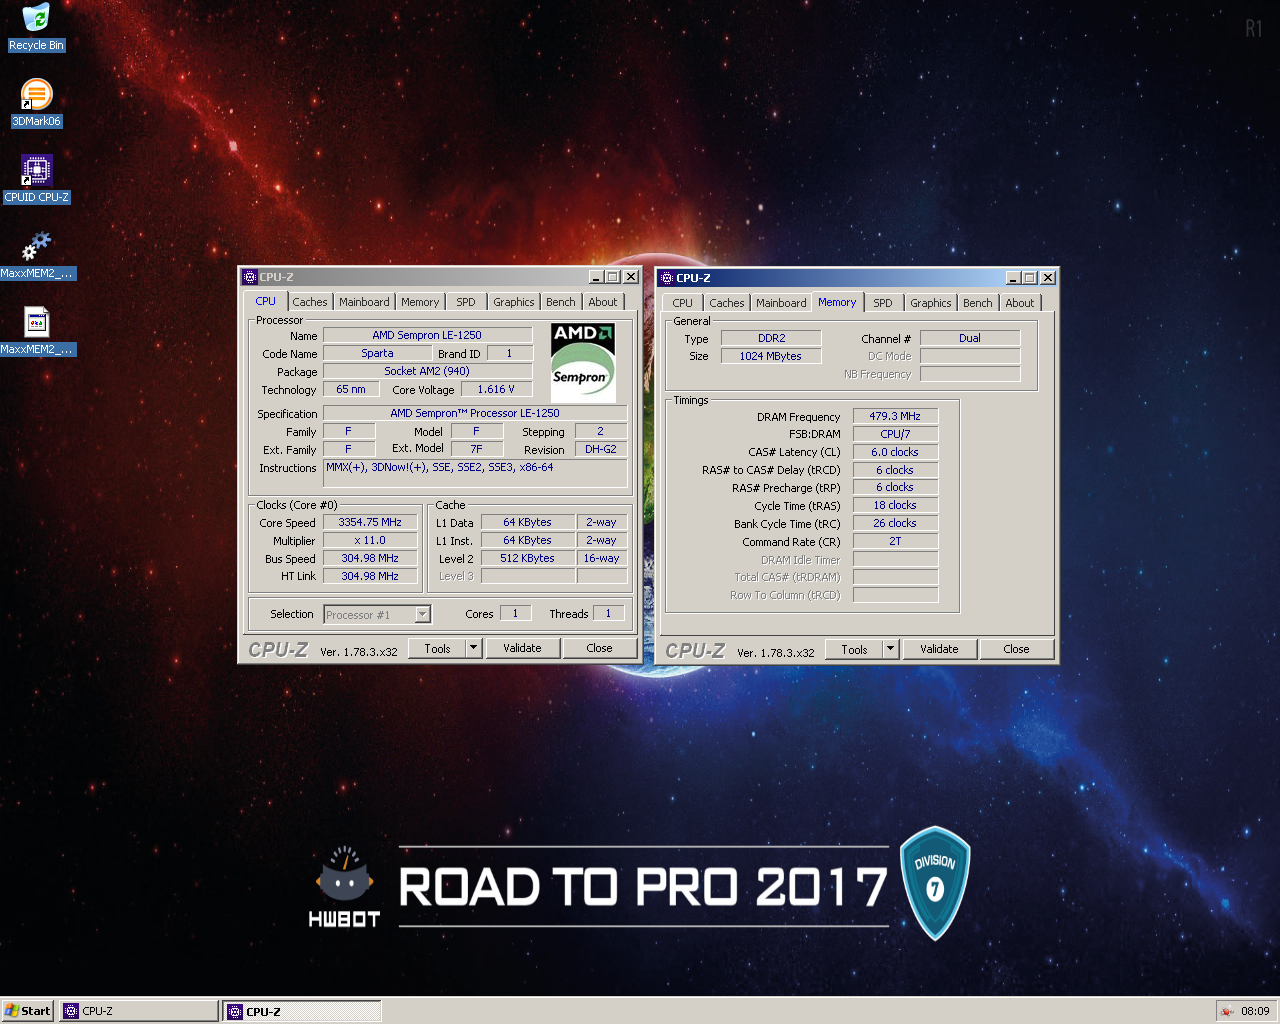The image size is (1280, 1024).
Task: Switch to first CPU-Z taskbar button
Action: [x=138, y=1011]
